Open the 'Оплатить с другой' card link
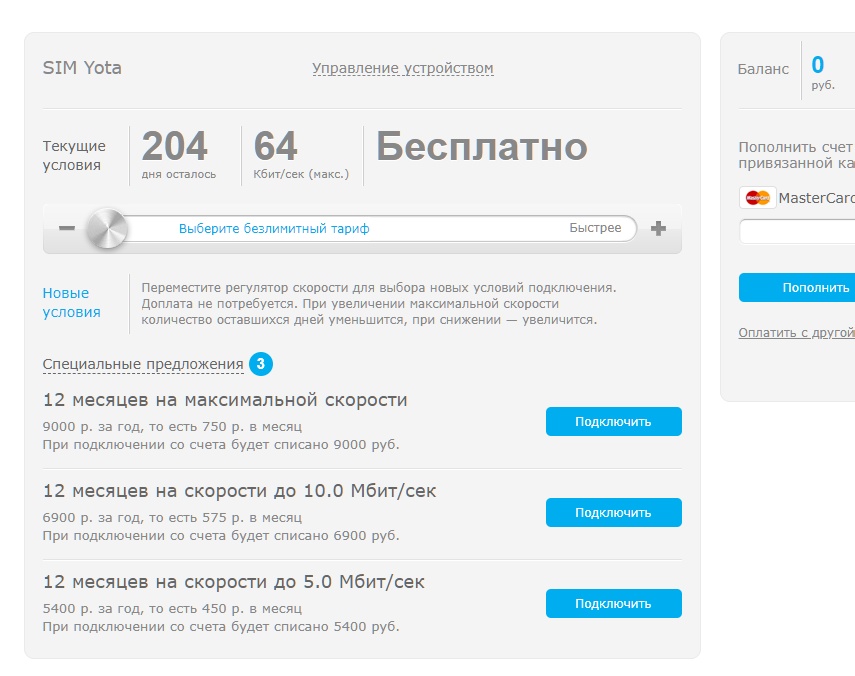 (797, 333)
